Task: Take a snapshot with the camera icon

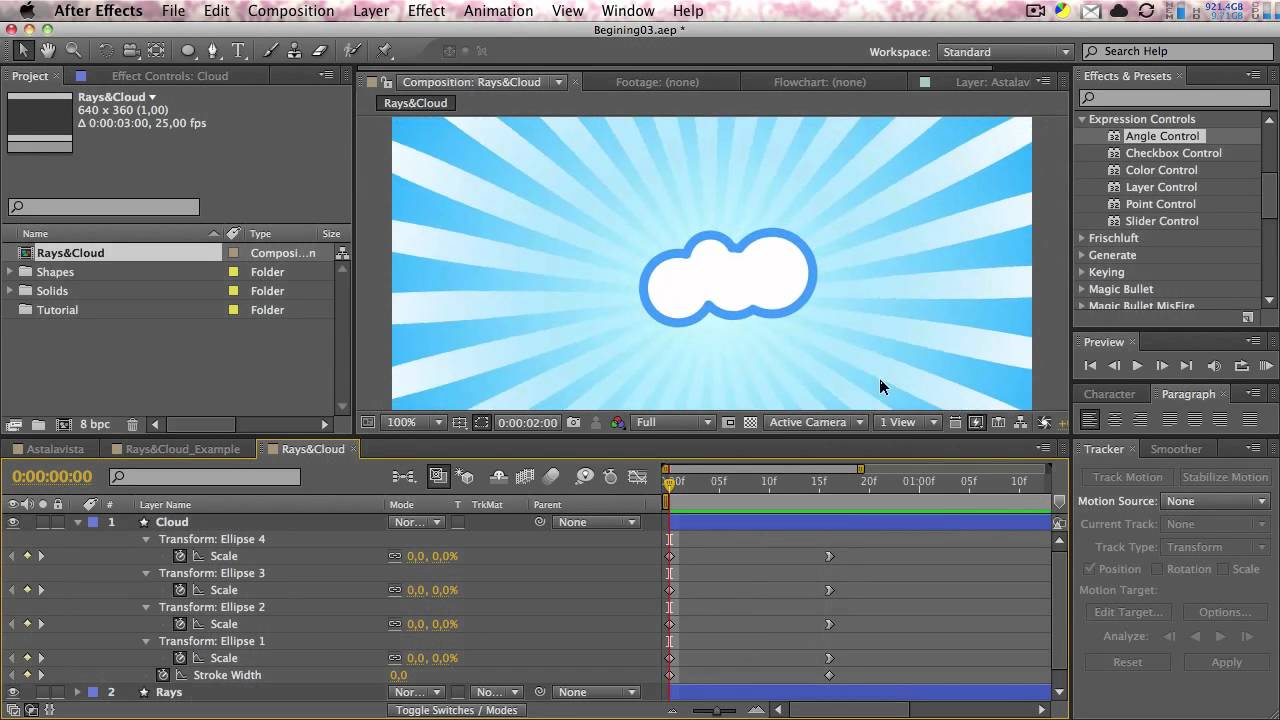Action: 573,423
